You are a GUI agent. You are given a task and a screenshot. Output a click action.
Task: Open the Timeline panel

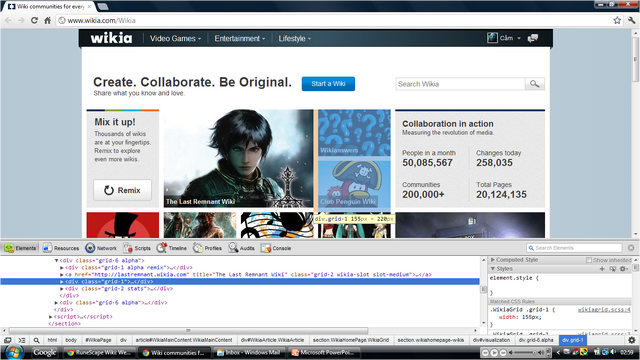[171, 248]
